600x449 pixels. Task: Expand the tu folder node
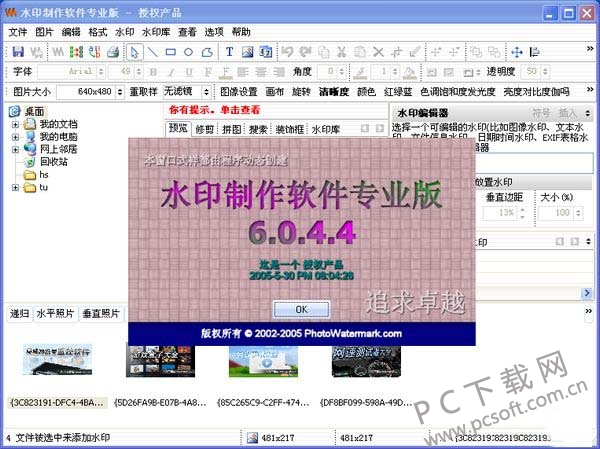pos(15,187)
